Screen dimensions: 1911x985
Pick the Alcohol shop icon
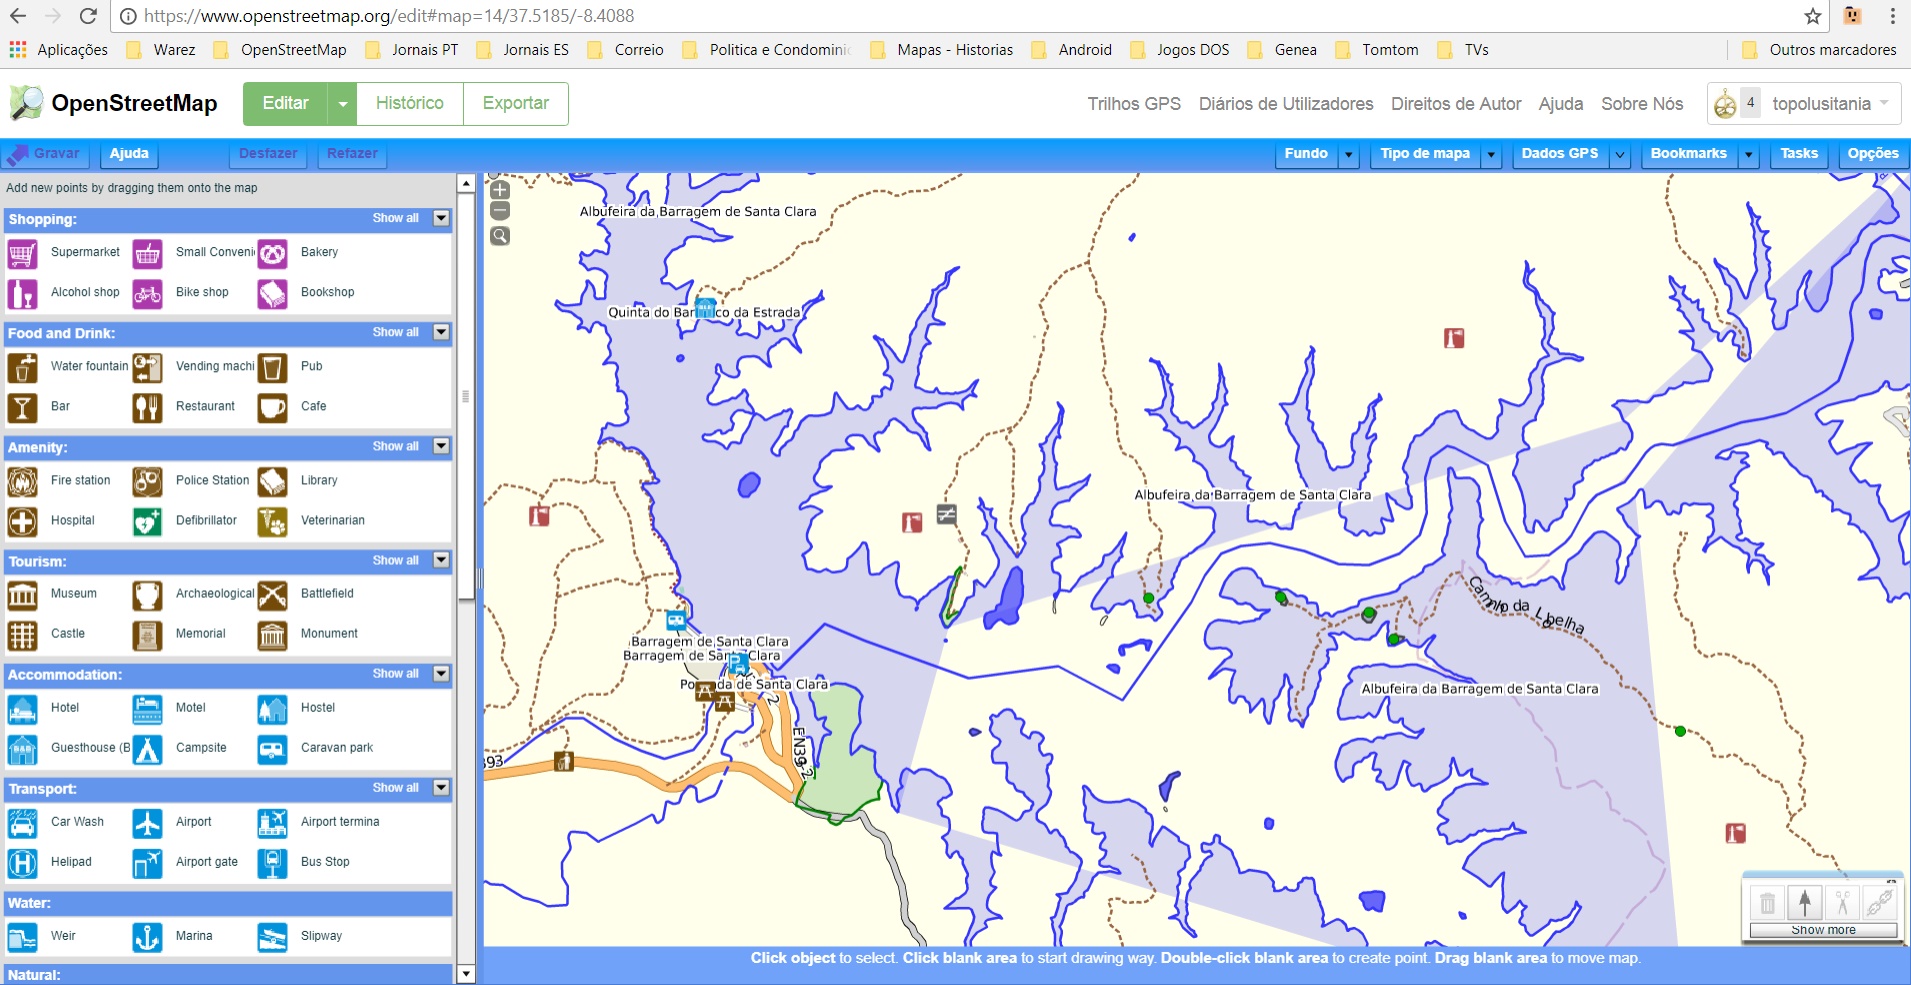pos(23,294)
